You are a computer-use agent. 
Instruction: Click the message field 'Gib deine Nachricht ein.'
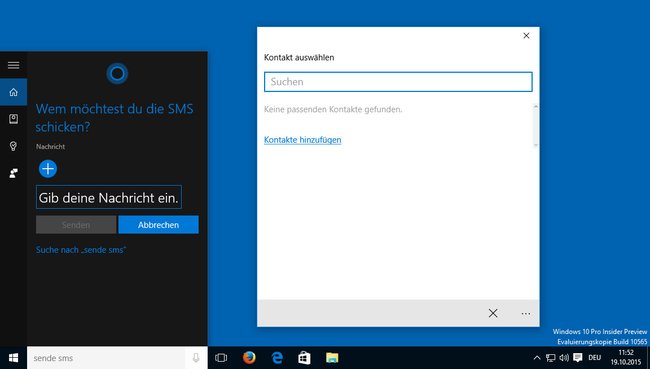tap(109, 197)
